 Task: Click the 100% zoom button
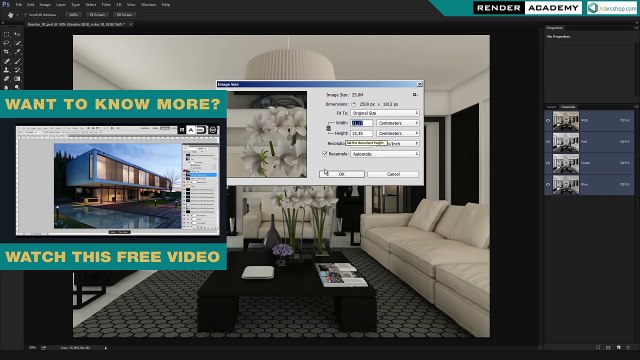pos(73,15)
